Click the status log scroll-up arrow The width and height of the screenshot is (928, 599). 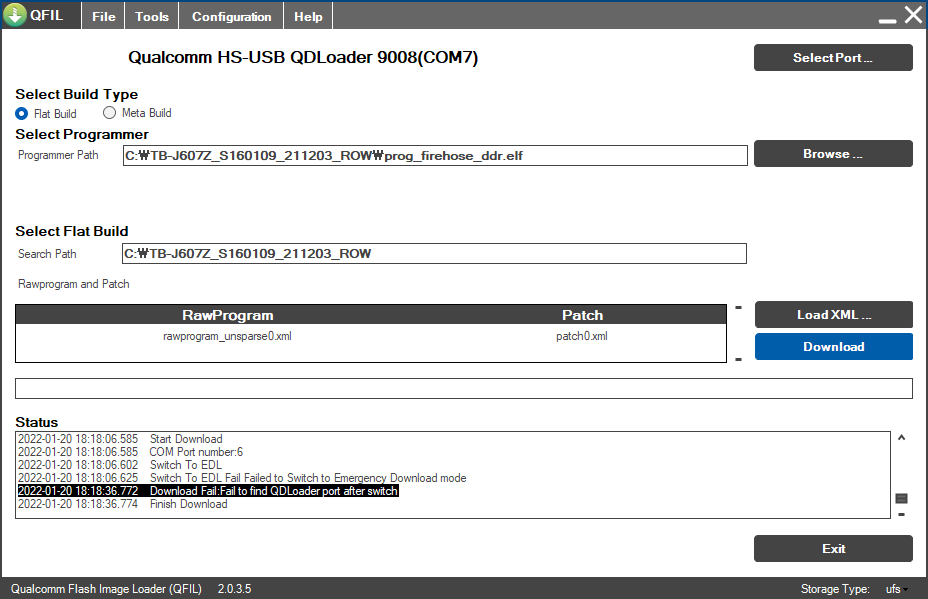[x=901, y=438]
